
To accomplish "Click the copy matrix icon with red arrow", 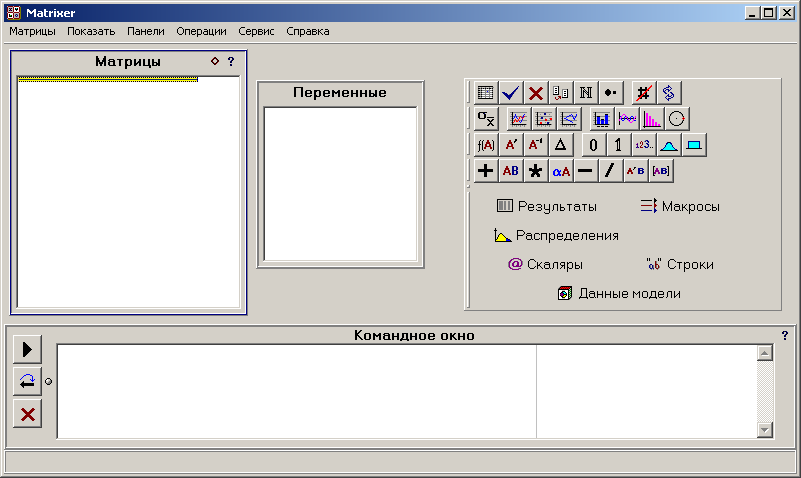I will click(560, 93).
